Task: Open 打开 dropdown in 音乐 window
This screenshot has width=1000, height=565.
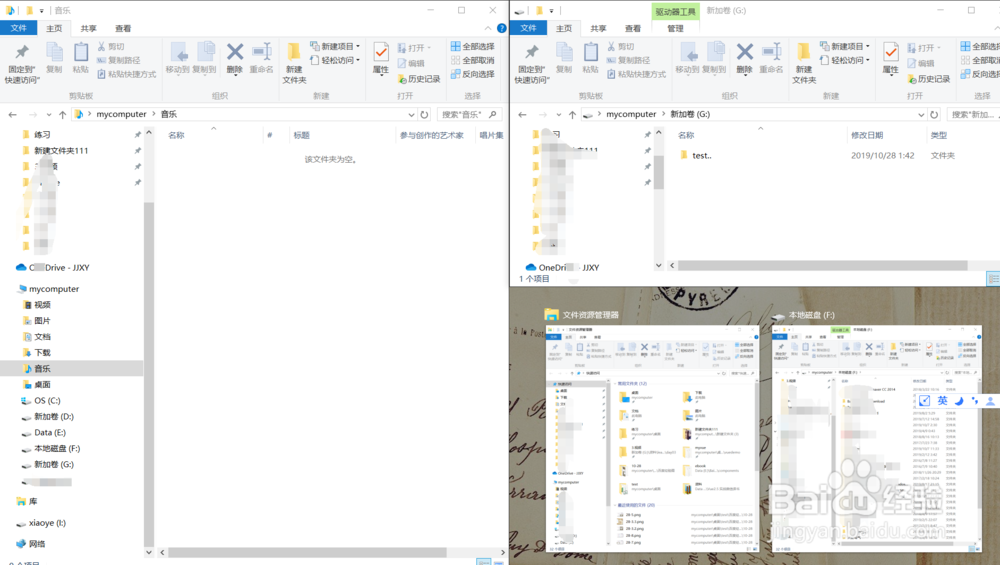Action: (415, 48)
